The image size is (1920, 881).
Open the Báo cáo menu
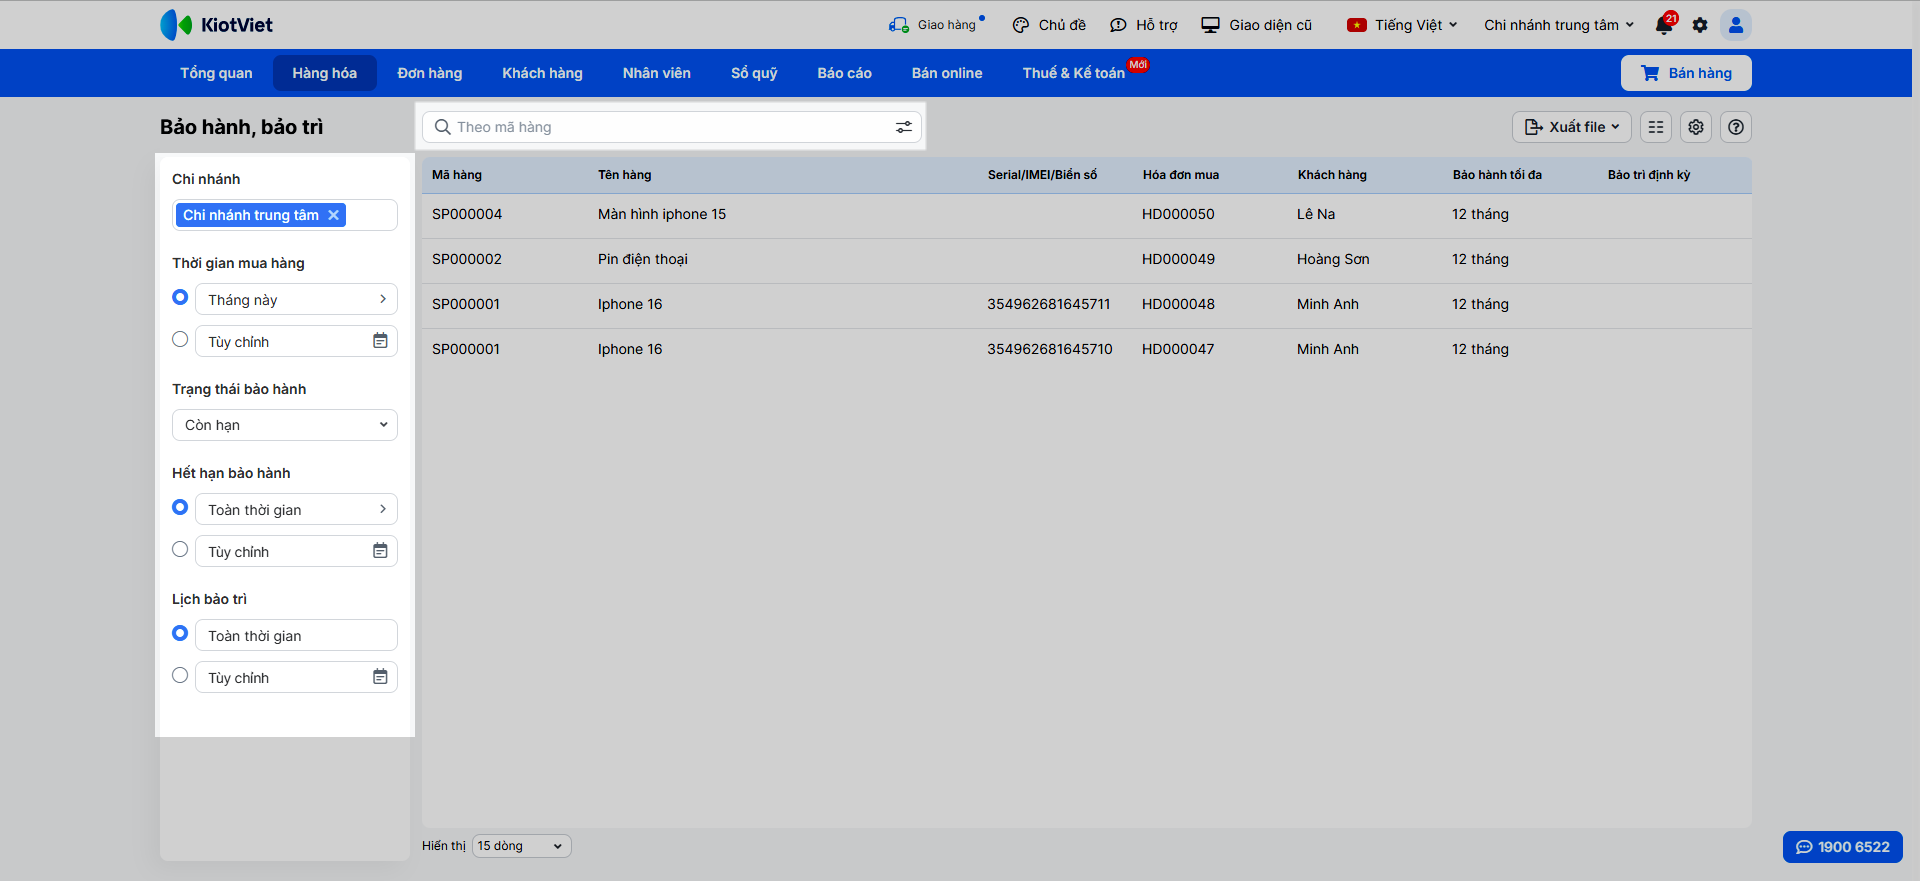click(x=845, y=73)
